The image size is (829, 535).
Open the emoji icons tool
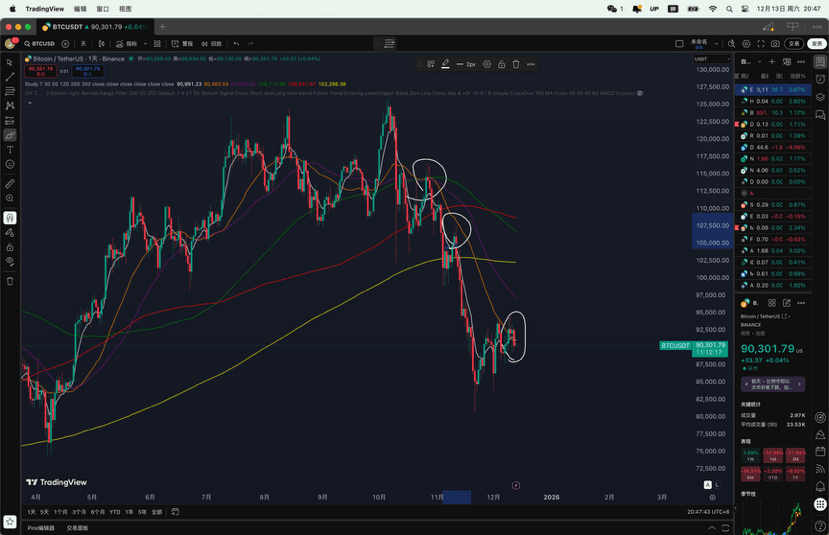pos(10,164)
